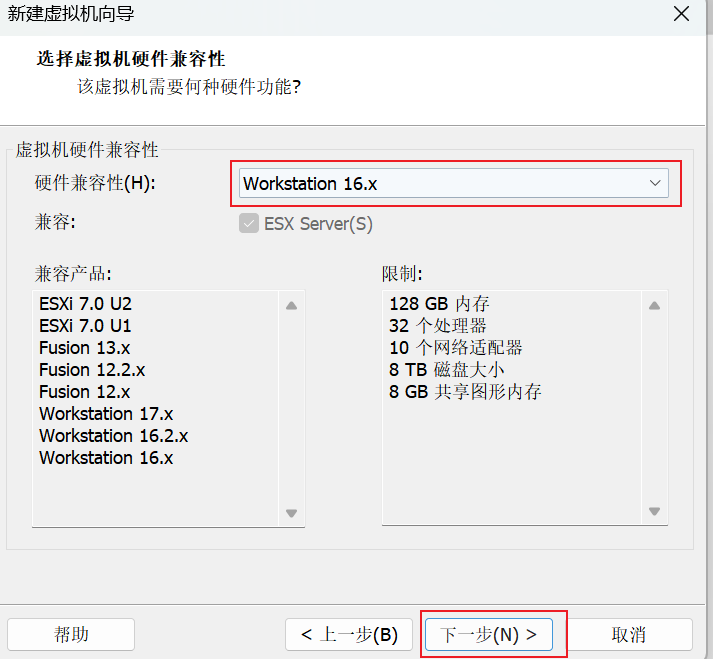Image resolution: width=713 pixels, height=659 pixels.
Task: Select Workstation 16.x in compatible products list
Action: 106,458
